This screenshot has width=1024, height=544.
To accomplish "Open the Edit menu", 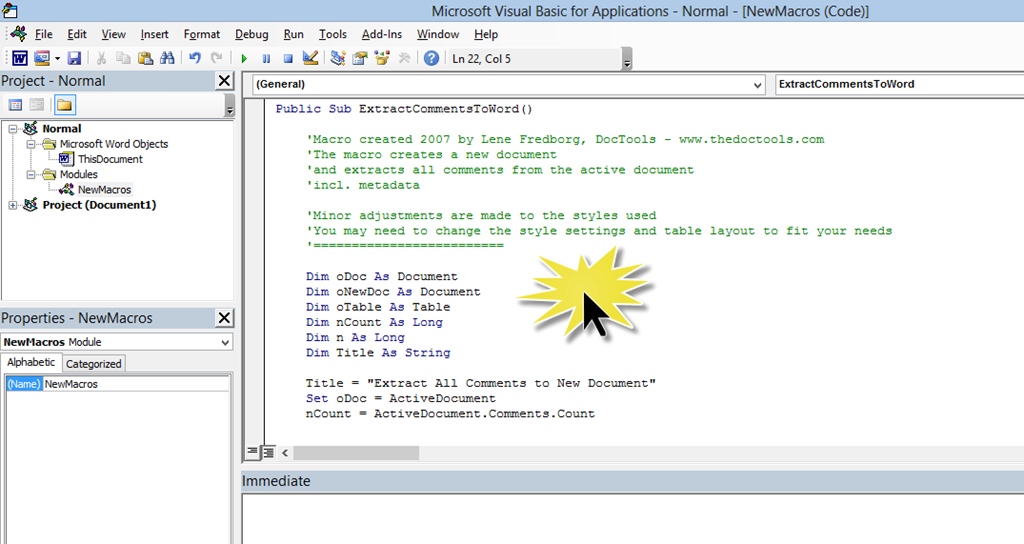I will pyautogui.click(x=77, y=35).
